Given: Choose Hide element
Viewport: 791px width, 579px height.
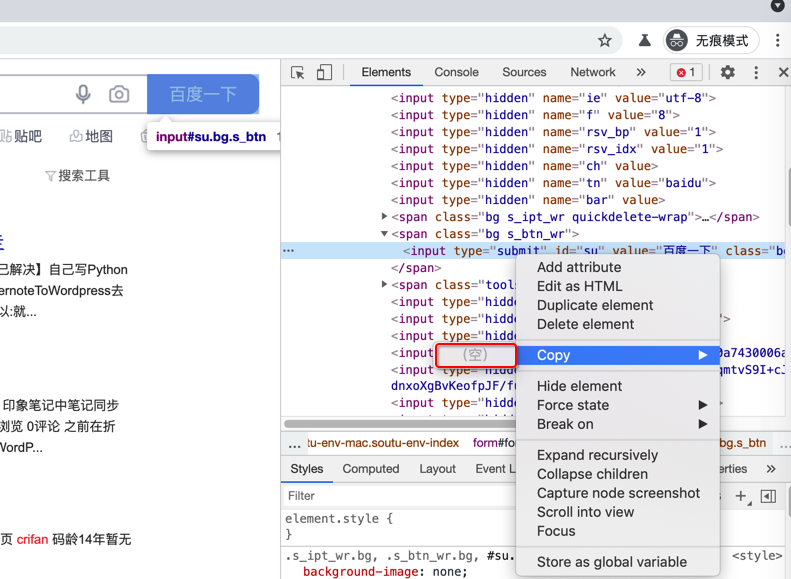Looking at the screenshot, I should click(x=618, y=386).
